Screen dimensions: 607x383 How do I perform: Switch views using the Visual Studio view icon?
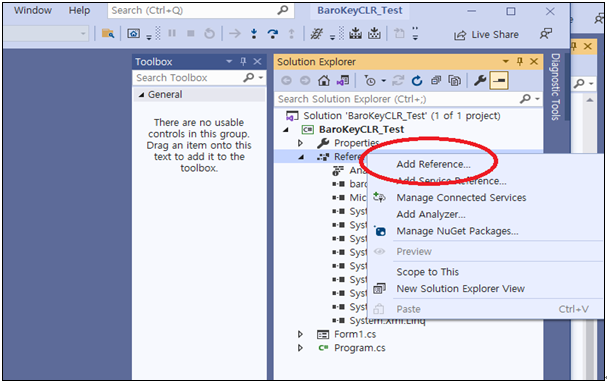343,81
